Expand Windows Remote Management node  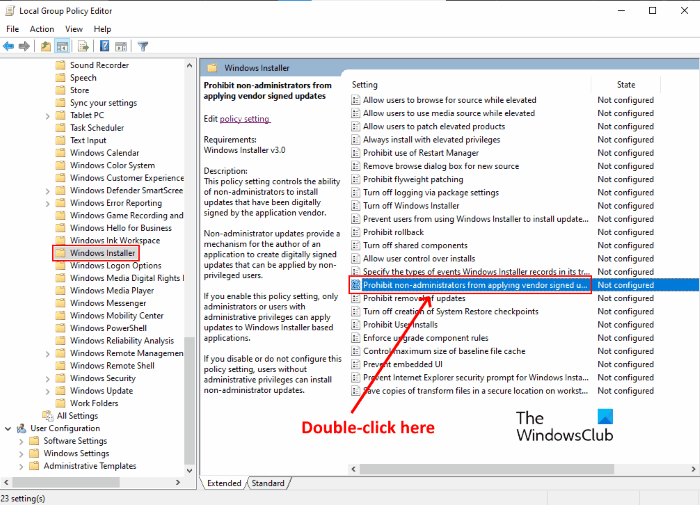(48, 353)
